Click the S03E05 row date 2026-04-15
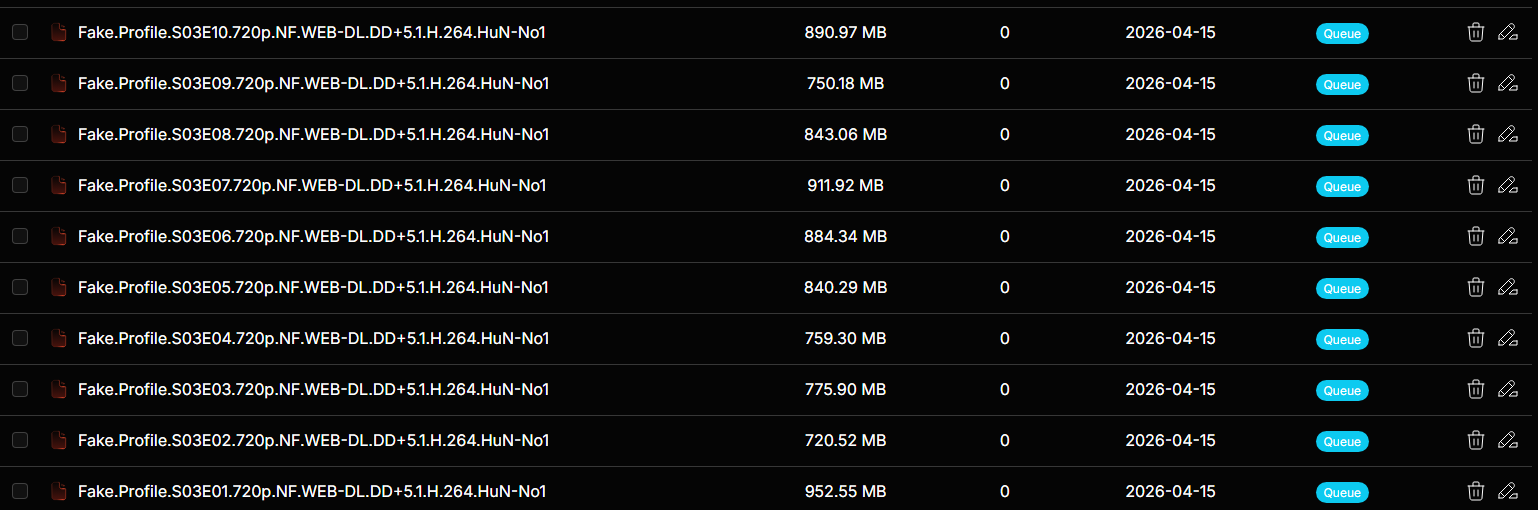This screenshot has height=510, width=1538. (x=1170, y=287)
